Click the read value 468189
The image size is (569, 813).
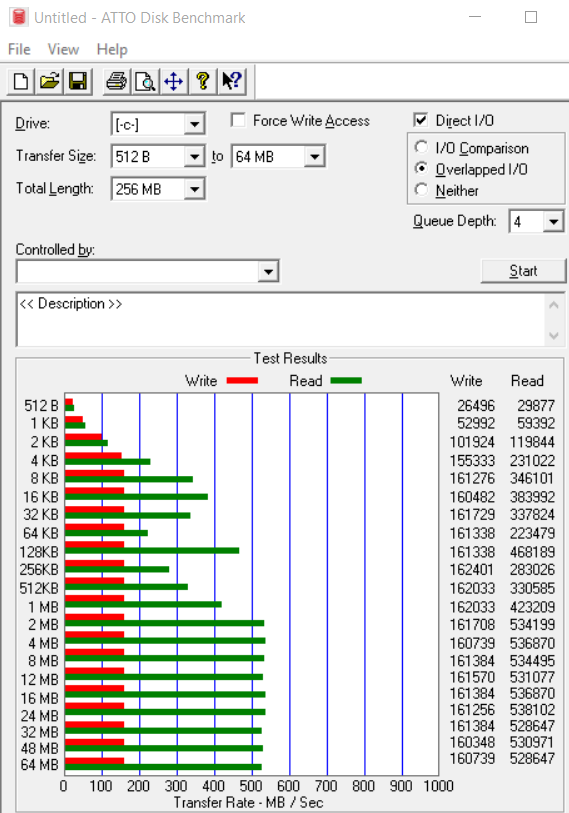tap(532, 552)
